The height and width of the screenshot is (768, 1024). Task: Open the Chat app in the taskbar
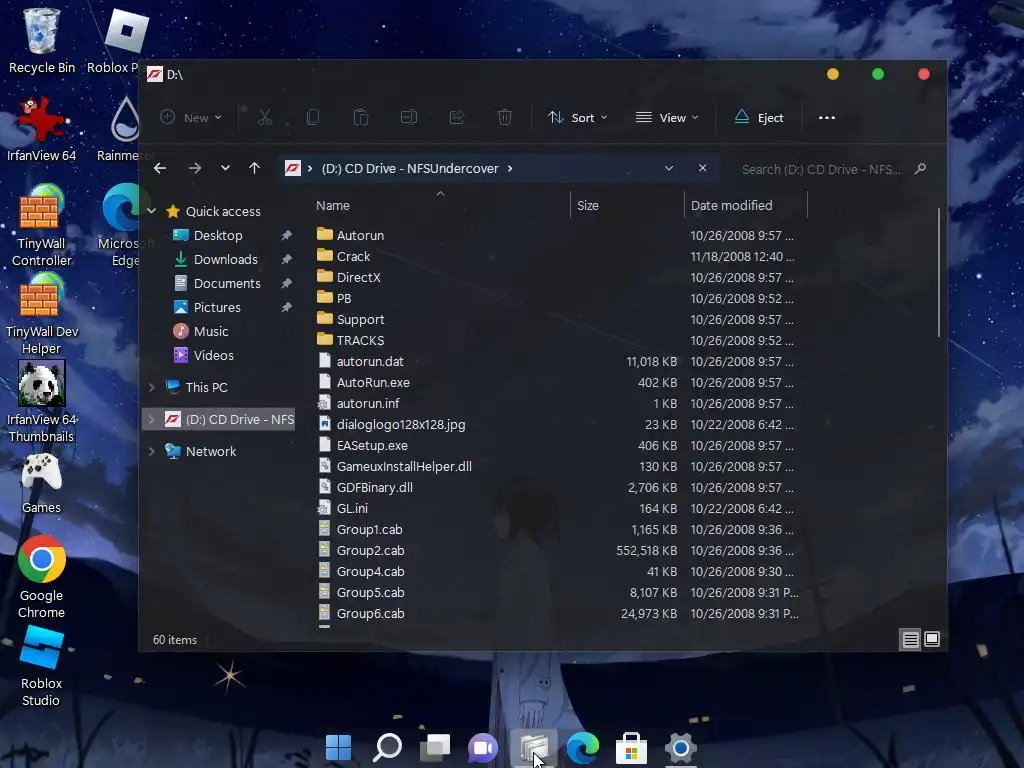point(483,747)
